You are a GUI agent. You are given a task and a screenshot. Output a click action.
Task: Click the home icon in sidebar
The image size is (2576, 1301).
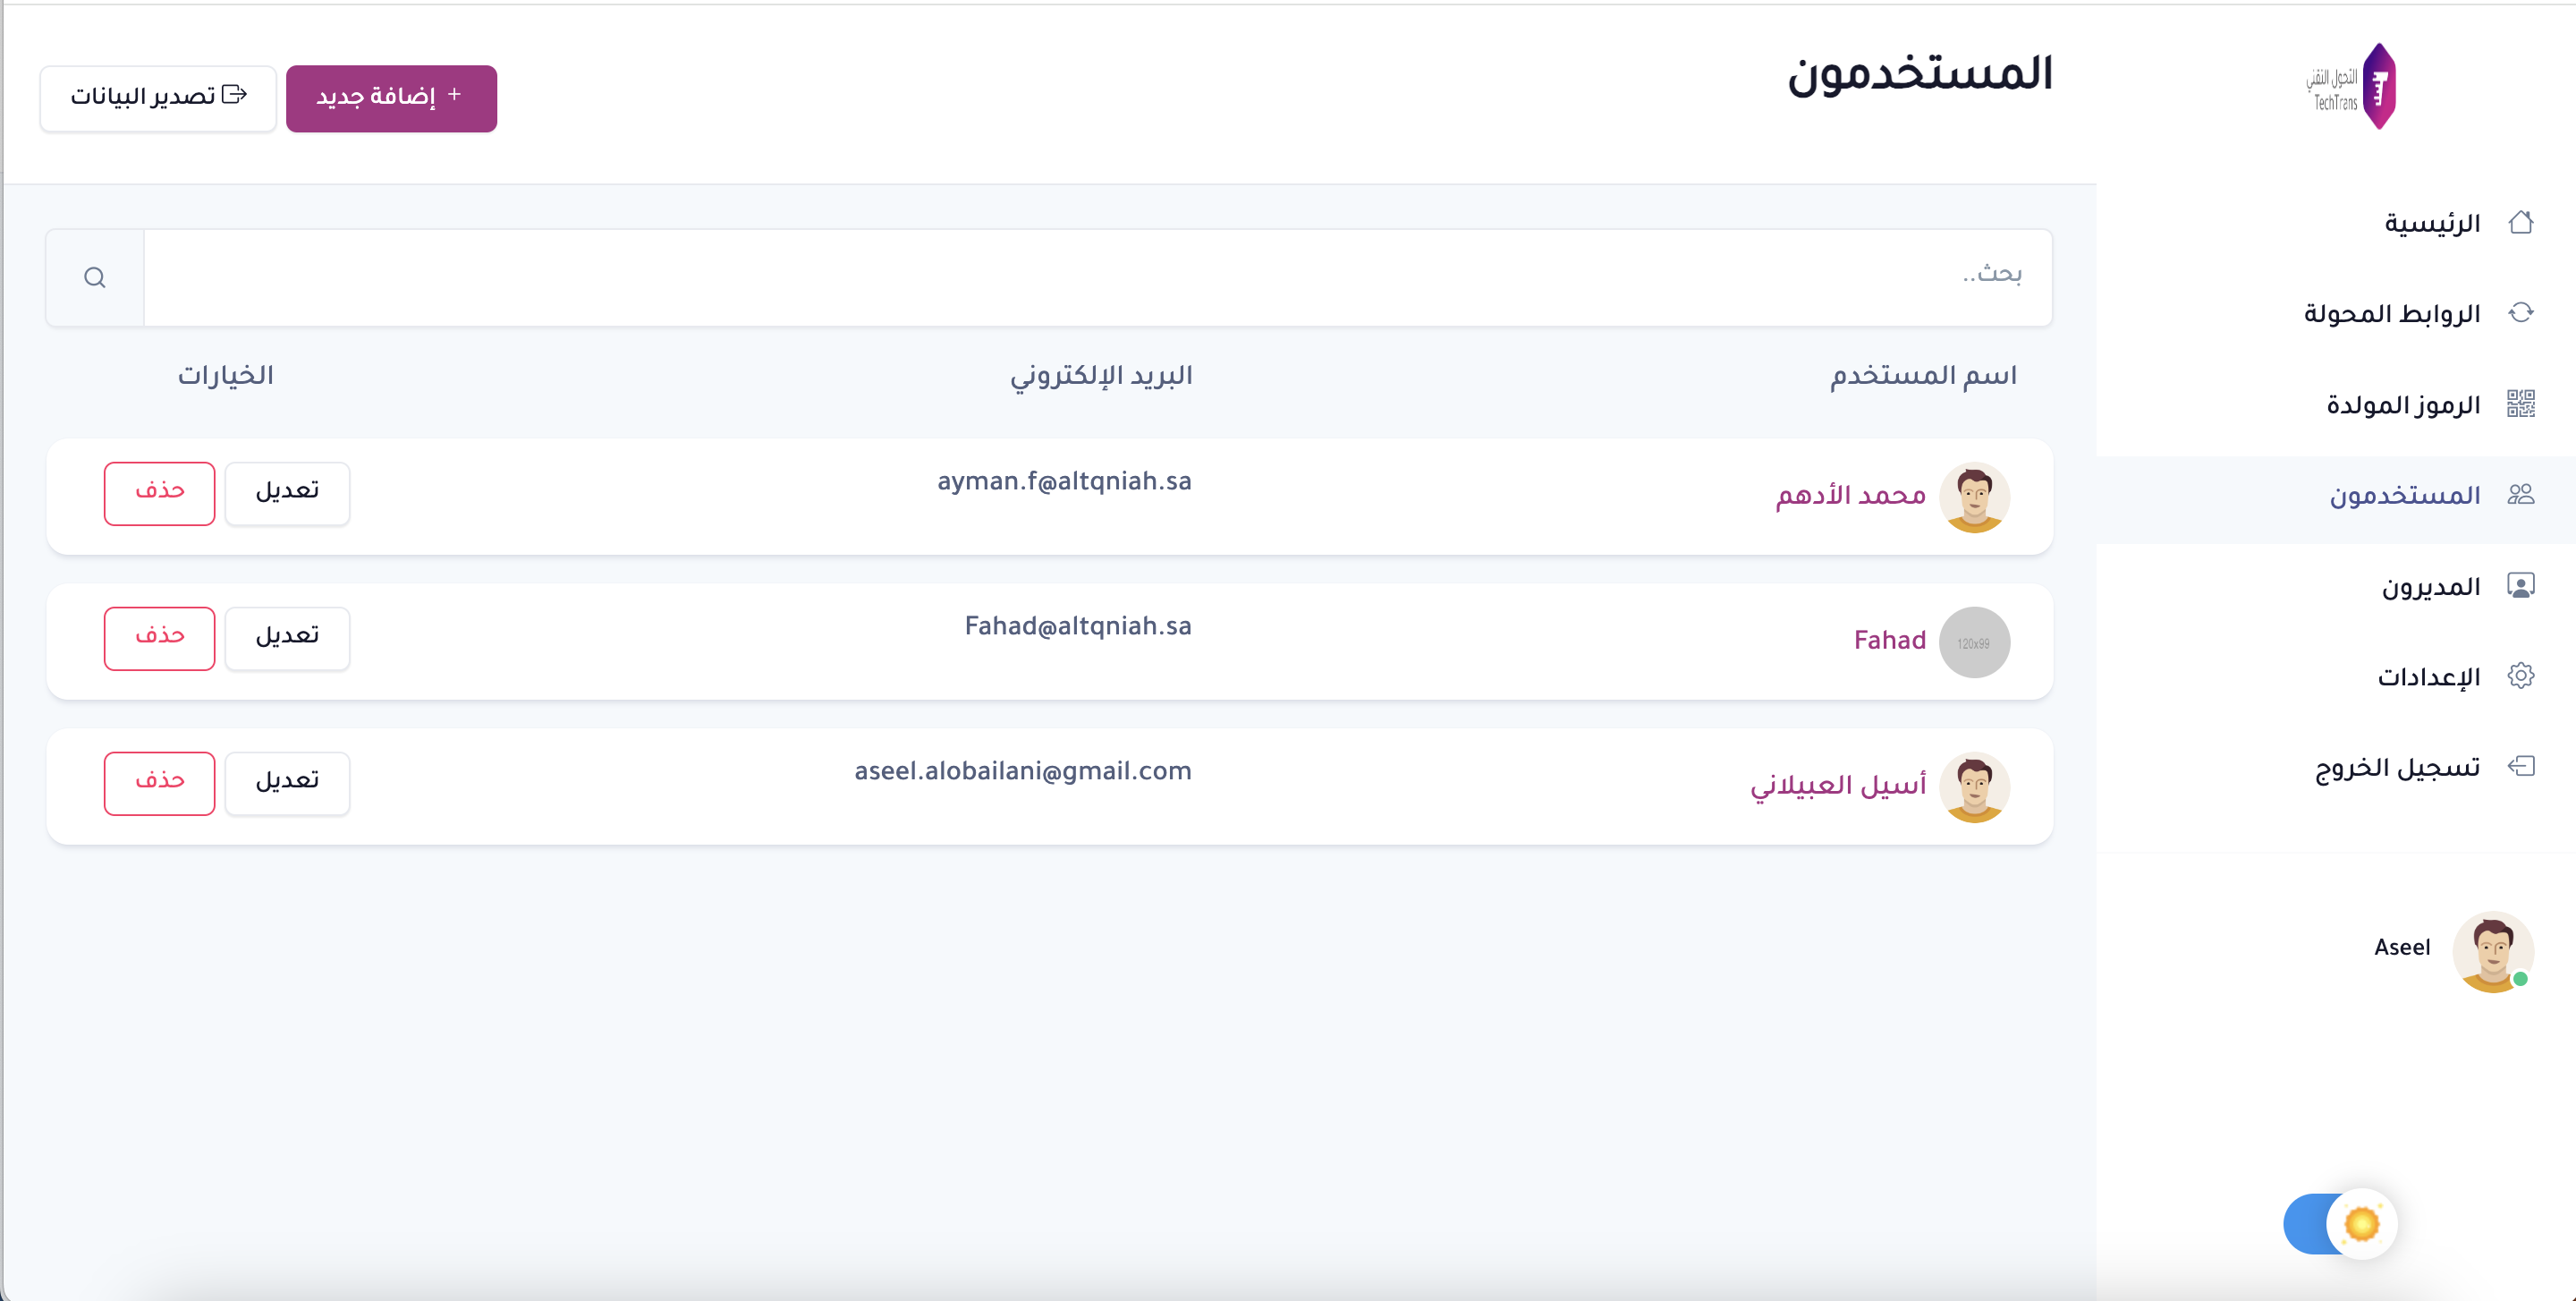(x=2520, y=222)
